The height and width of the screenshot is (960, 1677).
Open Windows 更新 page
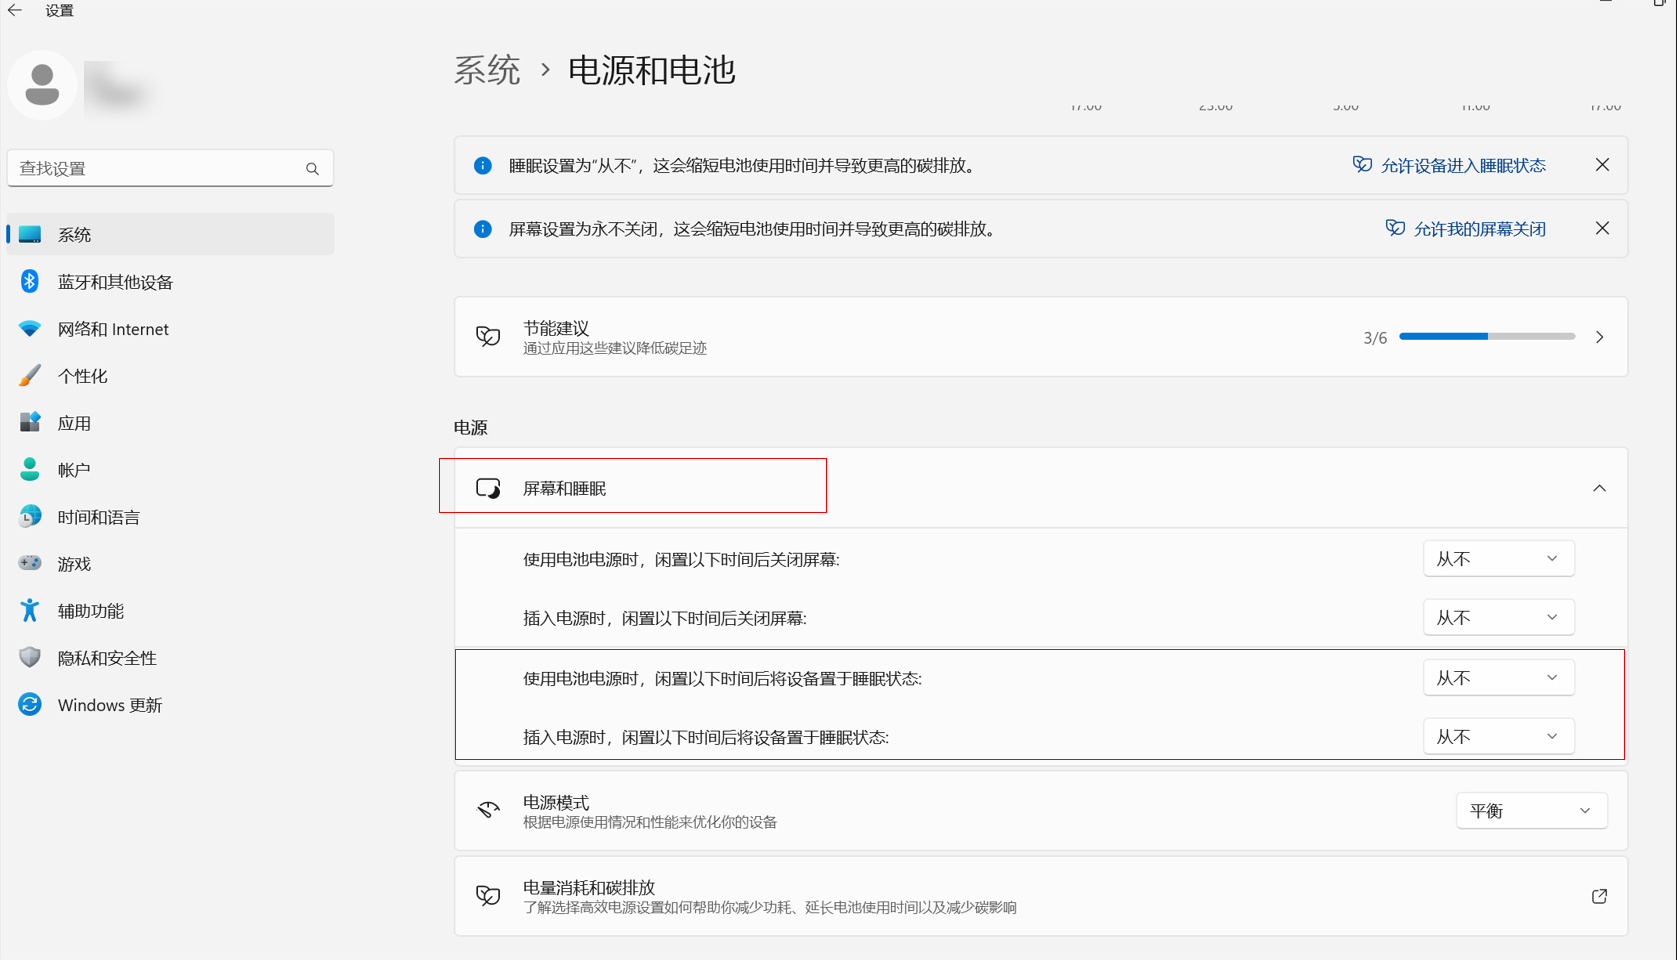coord(109,705)
